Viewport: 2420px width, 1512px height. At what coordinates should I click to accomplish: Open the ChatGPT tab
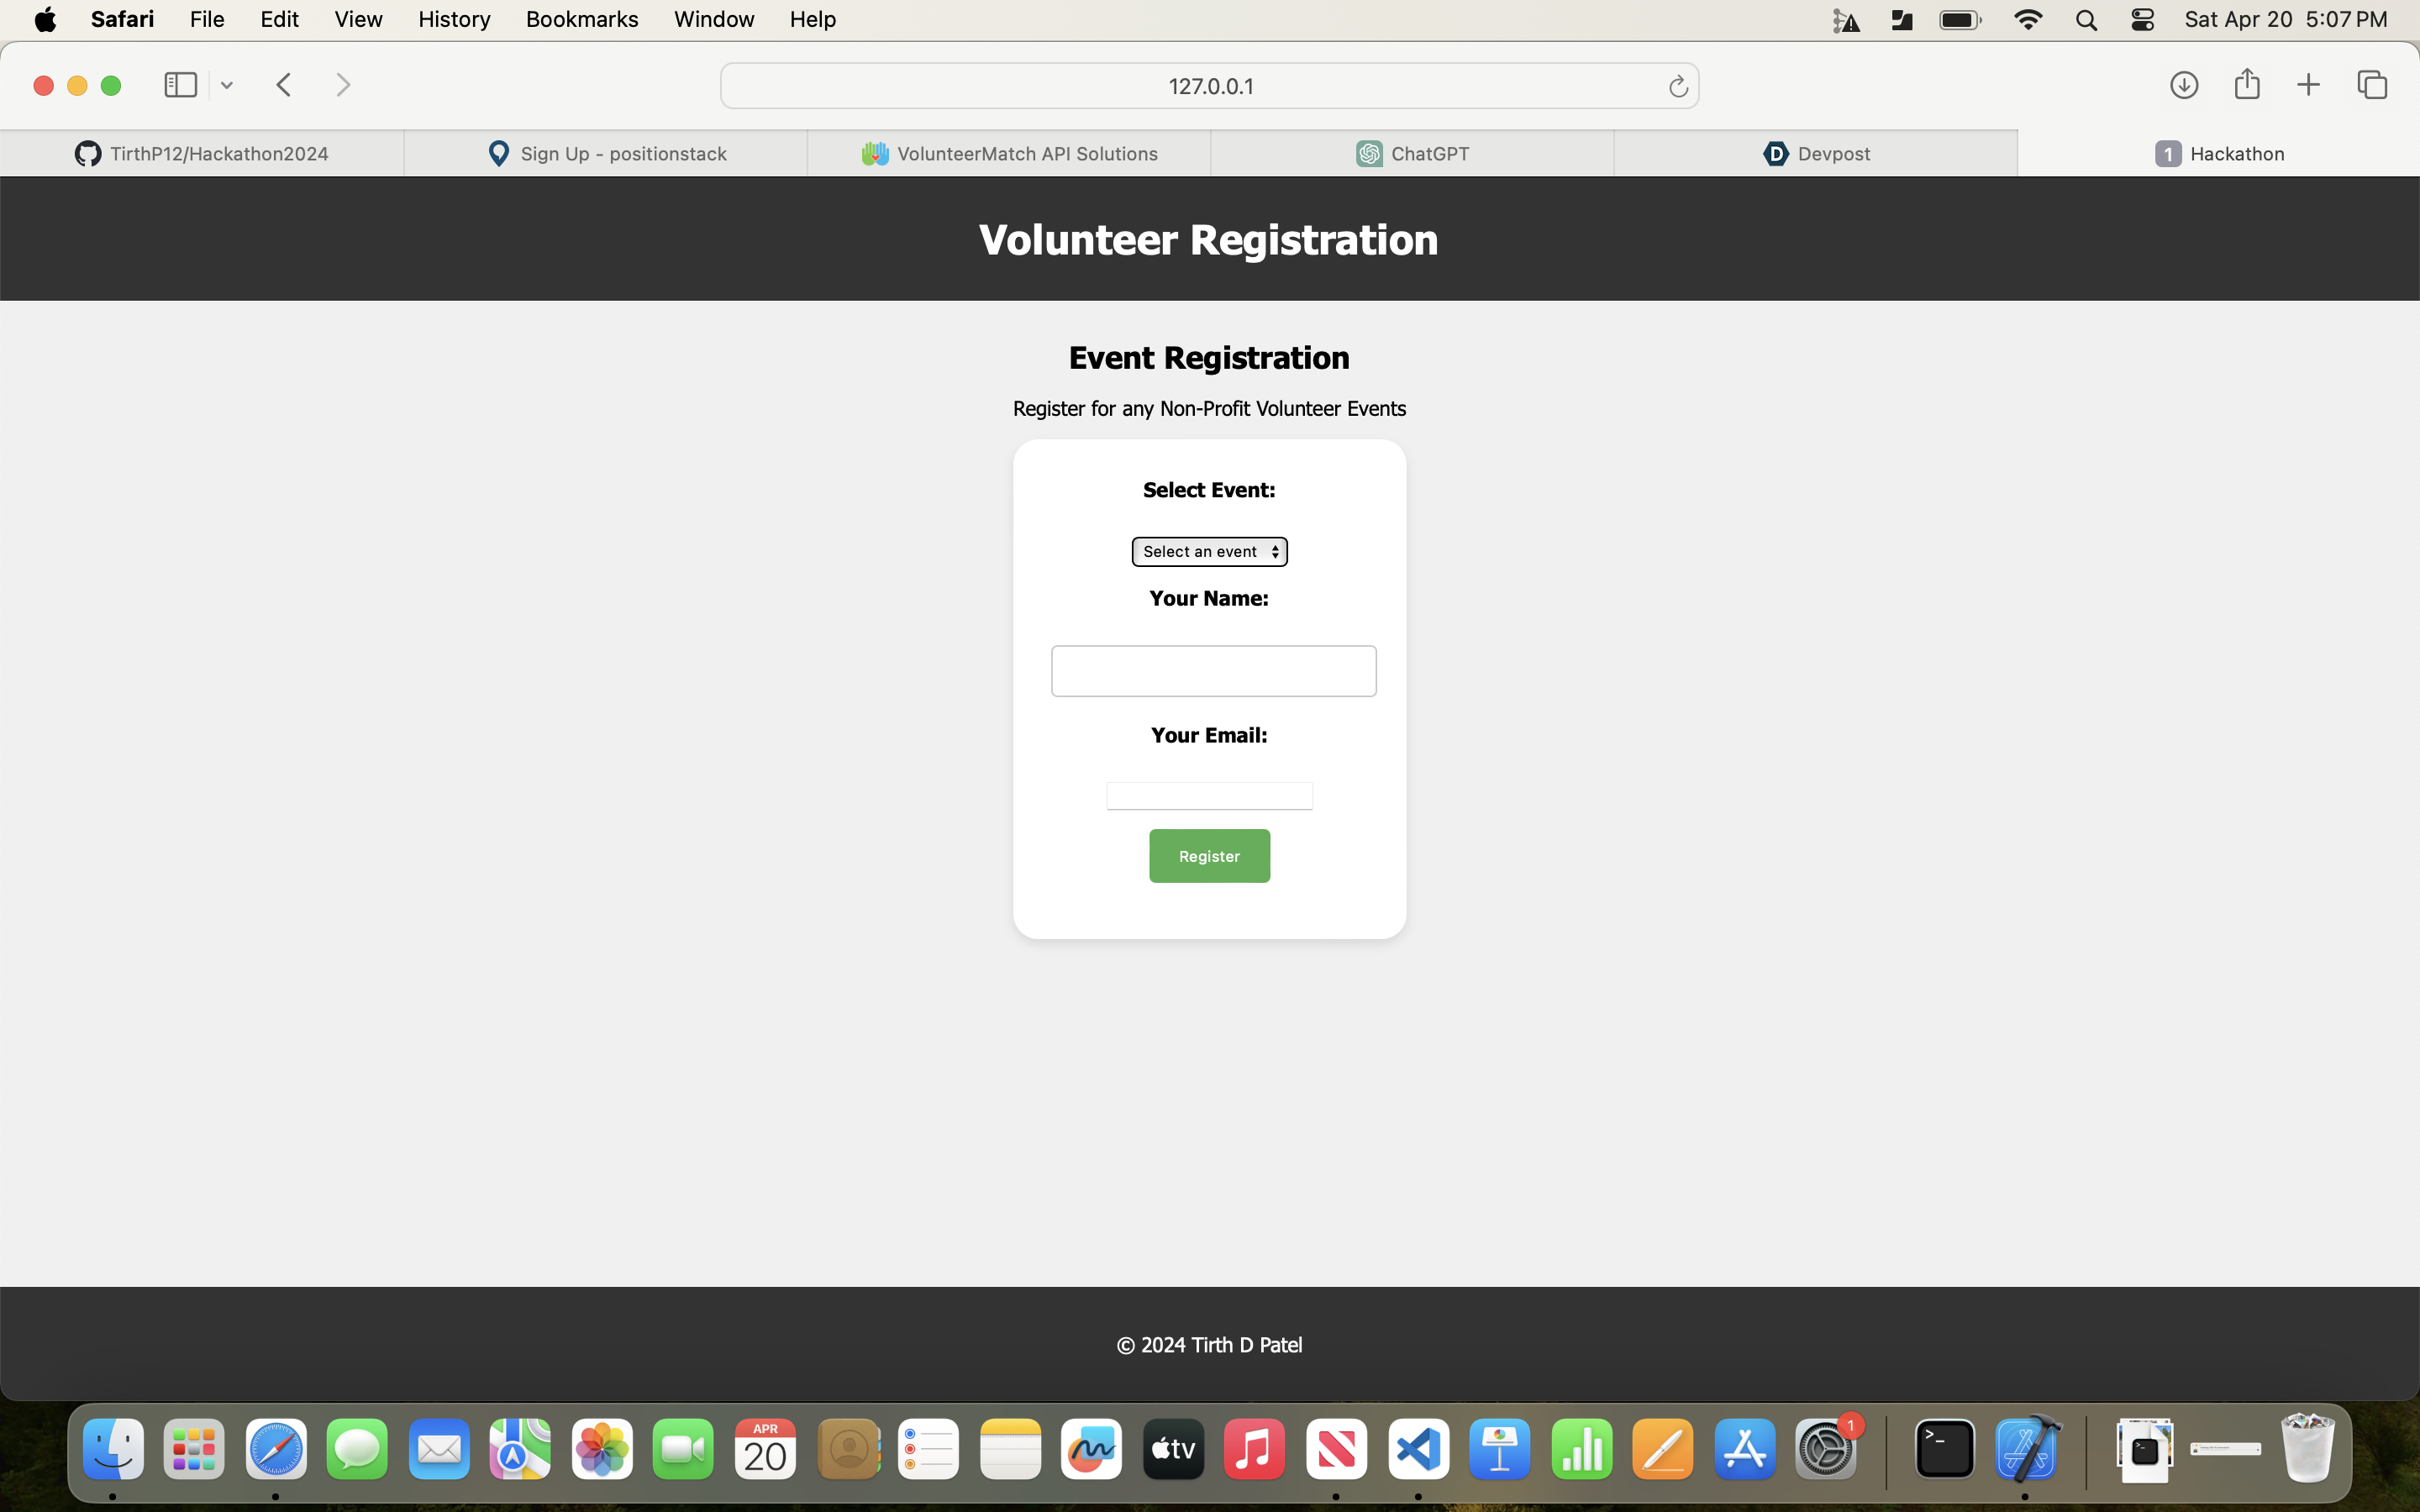pyautogui.click(x=1412, y=154)
